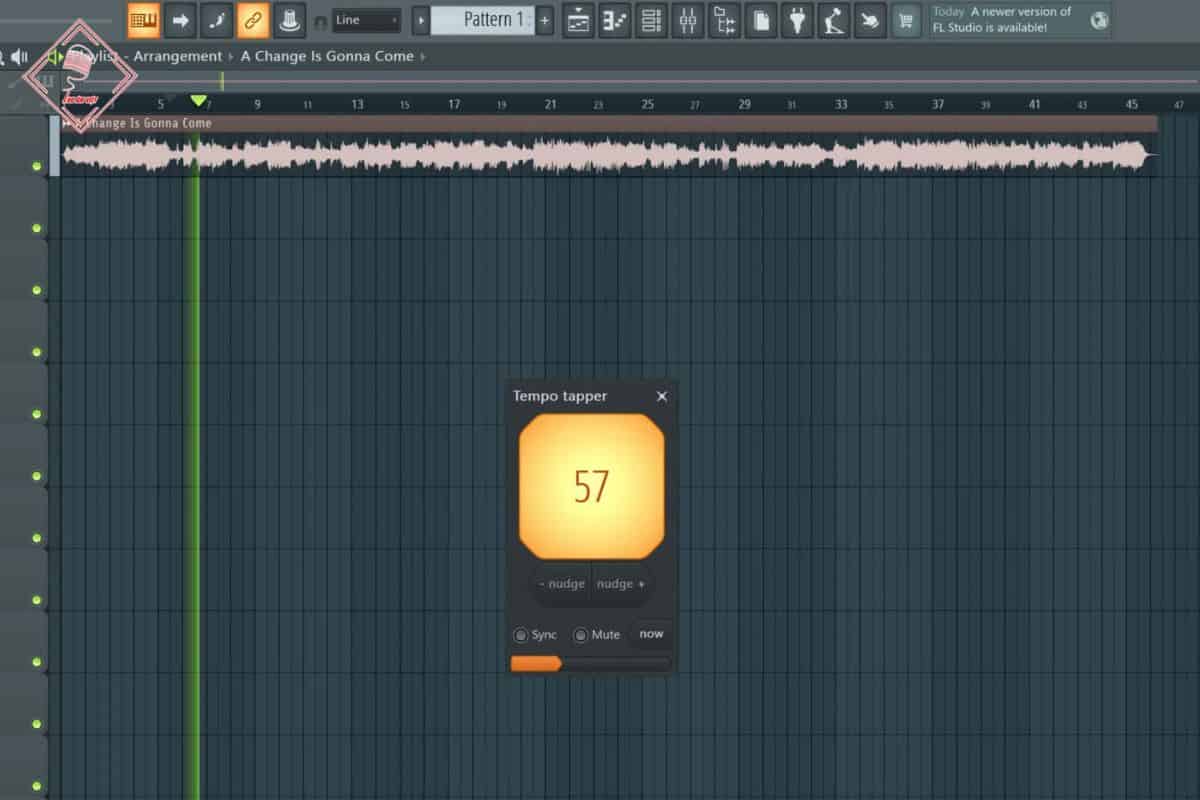Tap the large 57 tempo pad
The width and height of the screenshot is (1200, 800).
click(x=591, y=487)
